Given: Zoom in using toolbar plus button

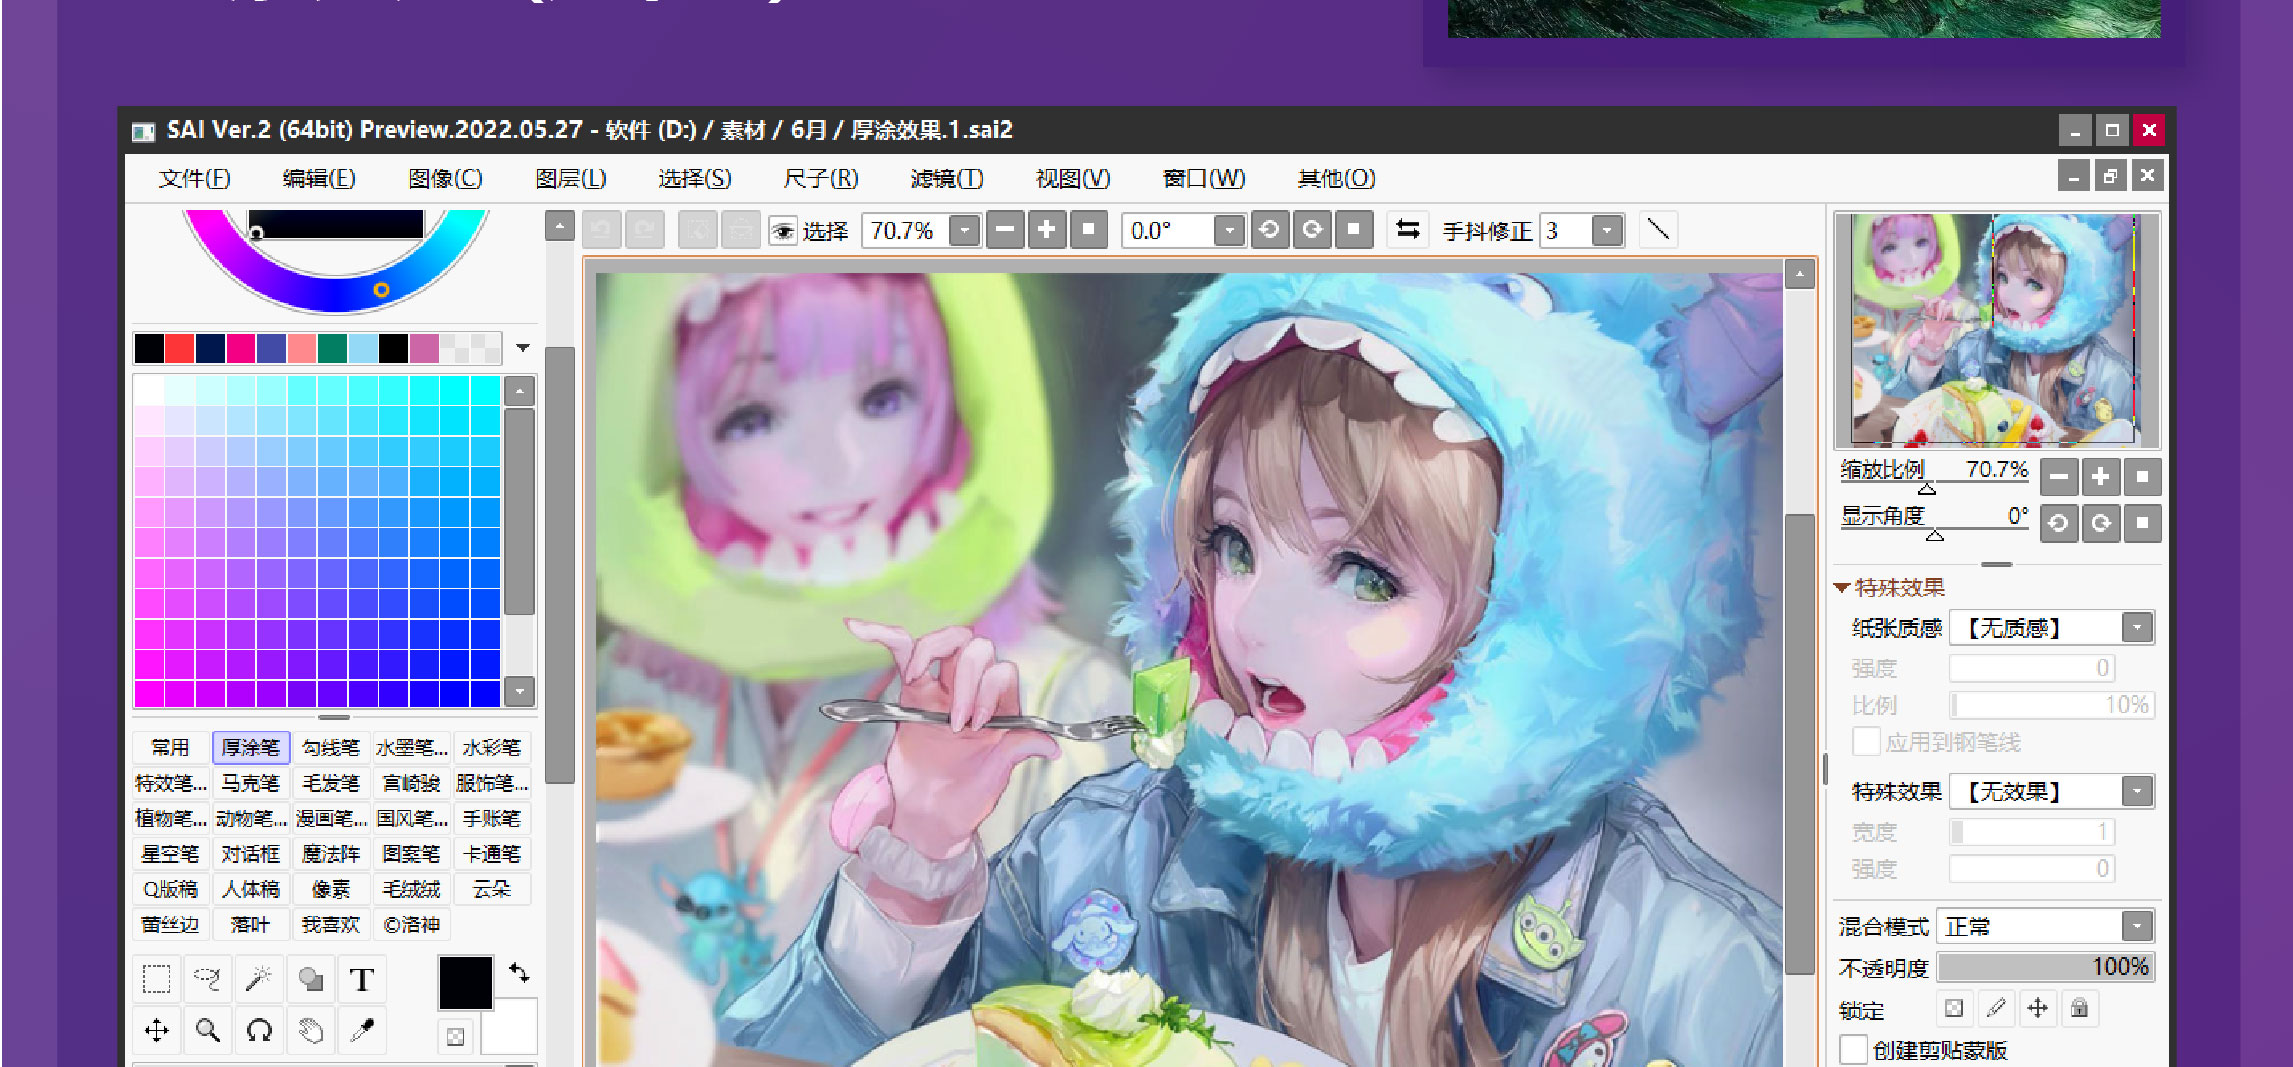Looking at the screenshot, I should click(1047, 230).
